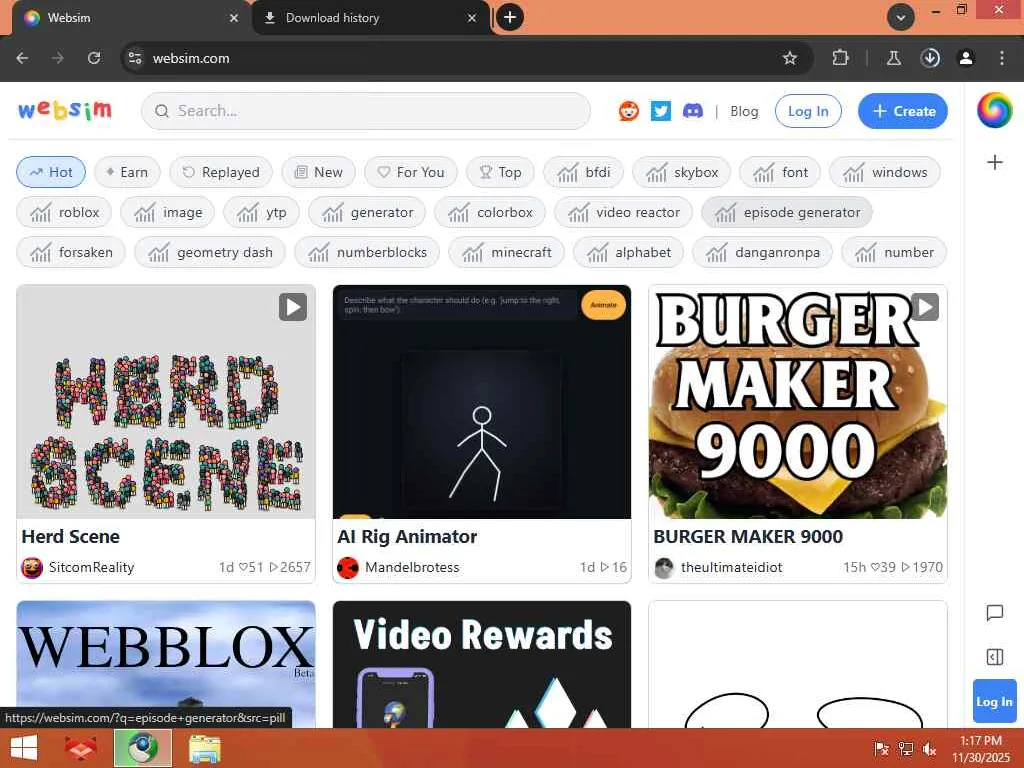Image resolution: width=1024 pixels, height=768 pixels.
Task: Open the Chrome profile avatar icon
Action: coord(966,58)
